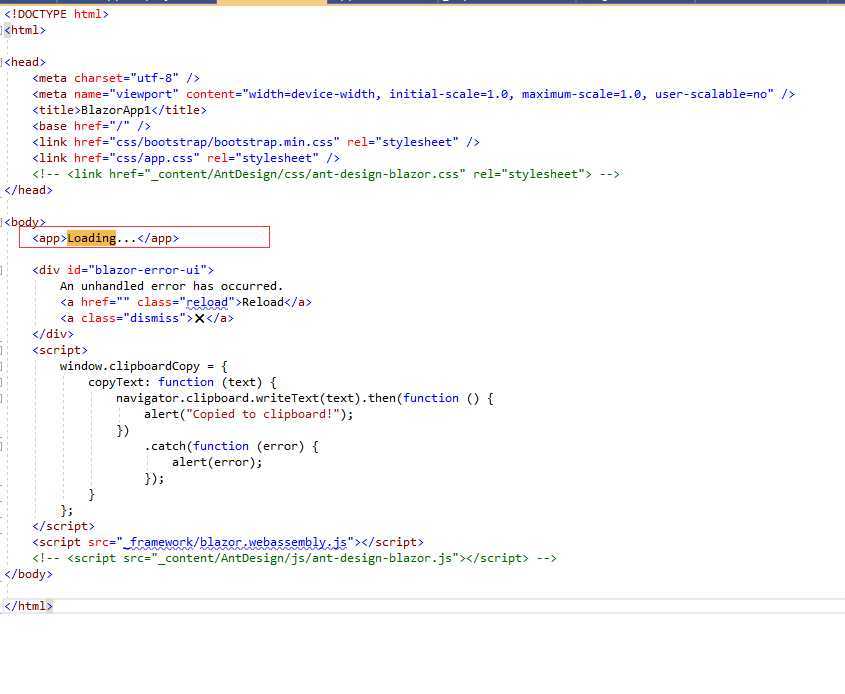This screenshot has width=845, height=694.
Task: Click the "utf-8" charset value
Action: point(154,78)
